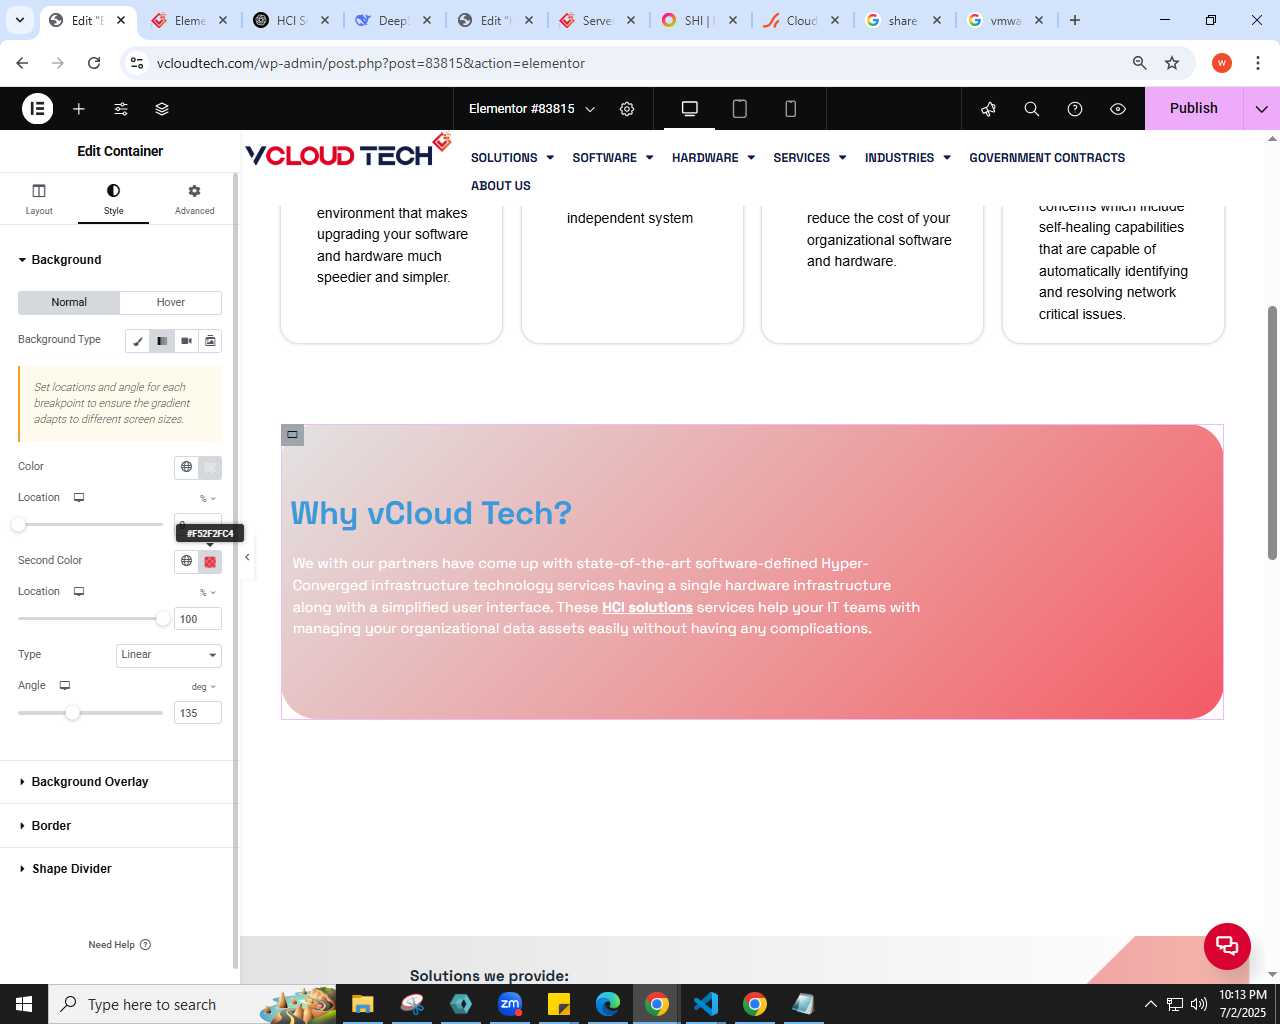1280x1024 pixels.
Task: Select video background type
Action: tap(186, 341)
